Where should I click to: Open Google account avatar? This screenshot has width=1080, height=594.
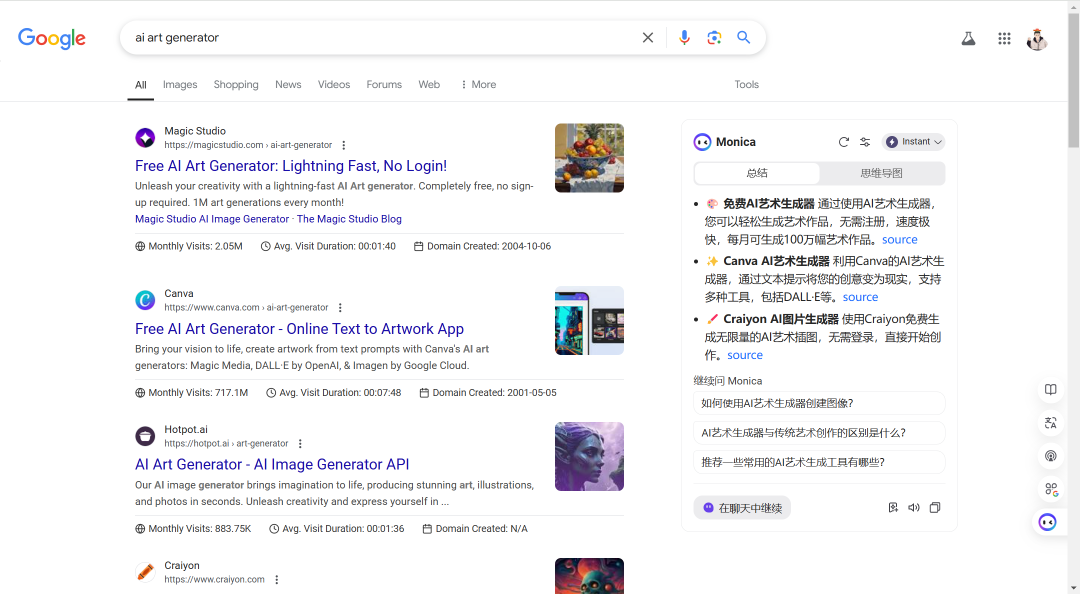(1037, 39)
